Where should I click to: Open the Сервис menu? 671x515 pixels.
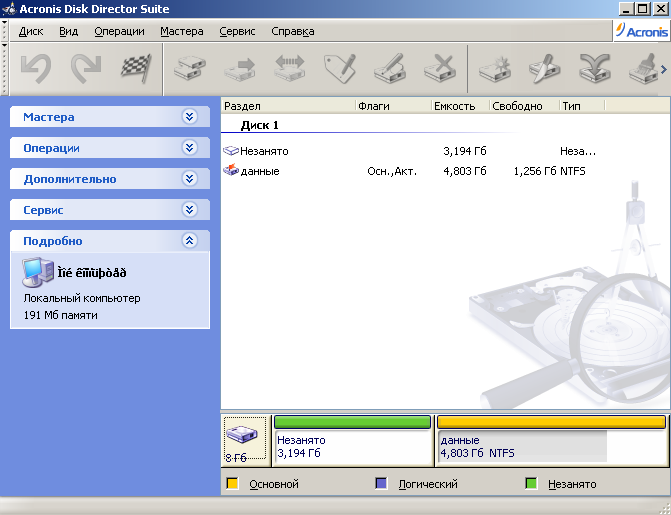click(237, 31)
